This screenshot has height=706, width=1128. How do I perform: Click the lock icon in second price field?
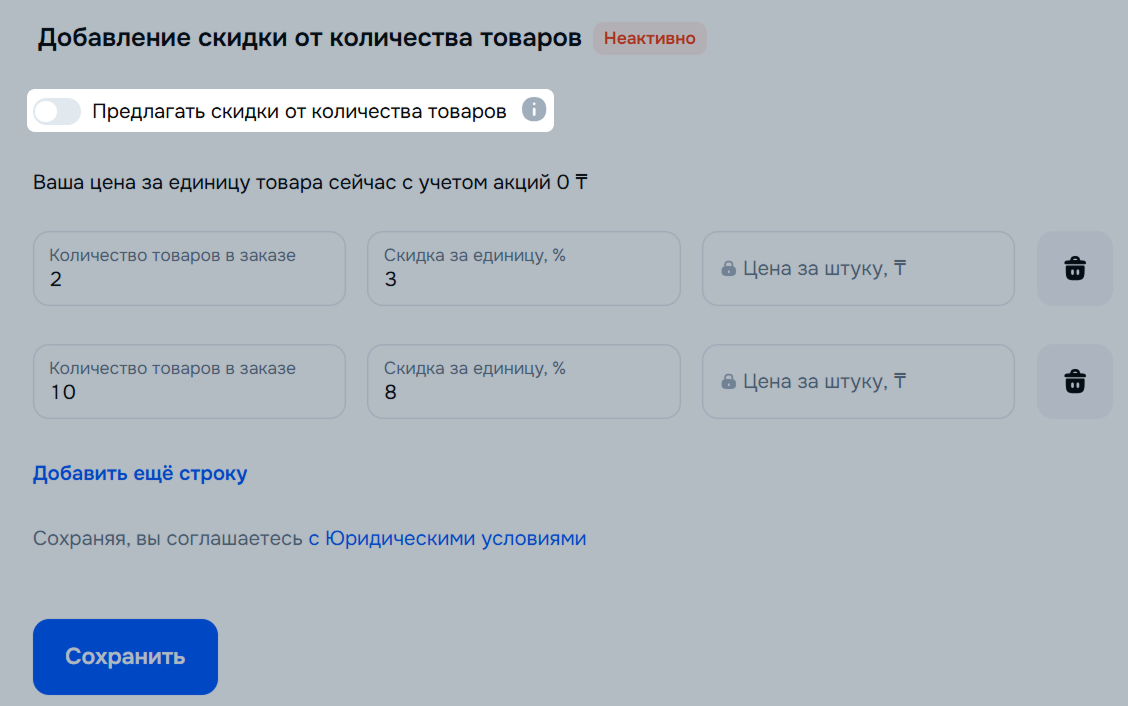[729, 382]
